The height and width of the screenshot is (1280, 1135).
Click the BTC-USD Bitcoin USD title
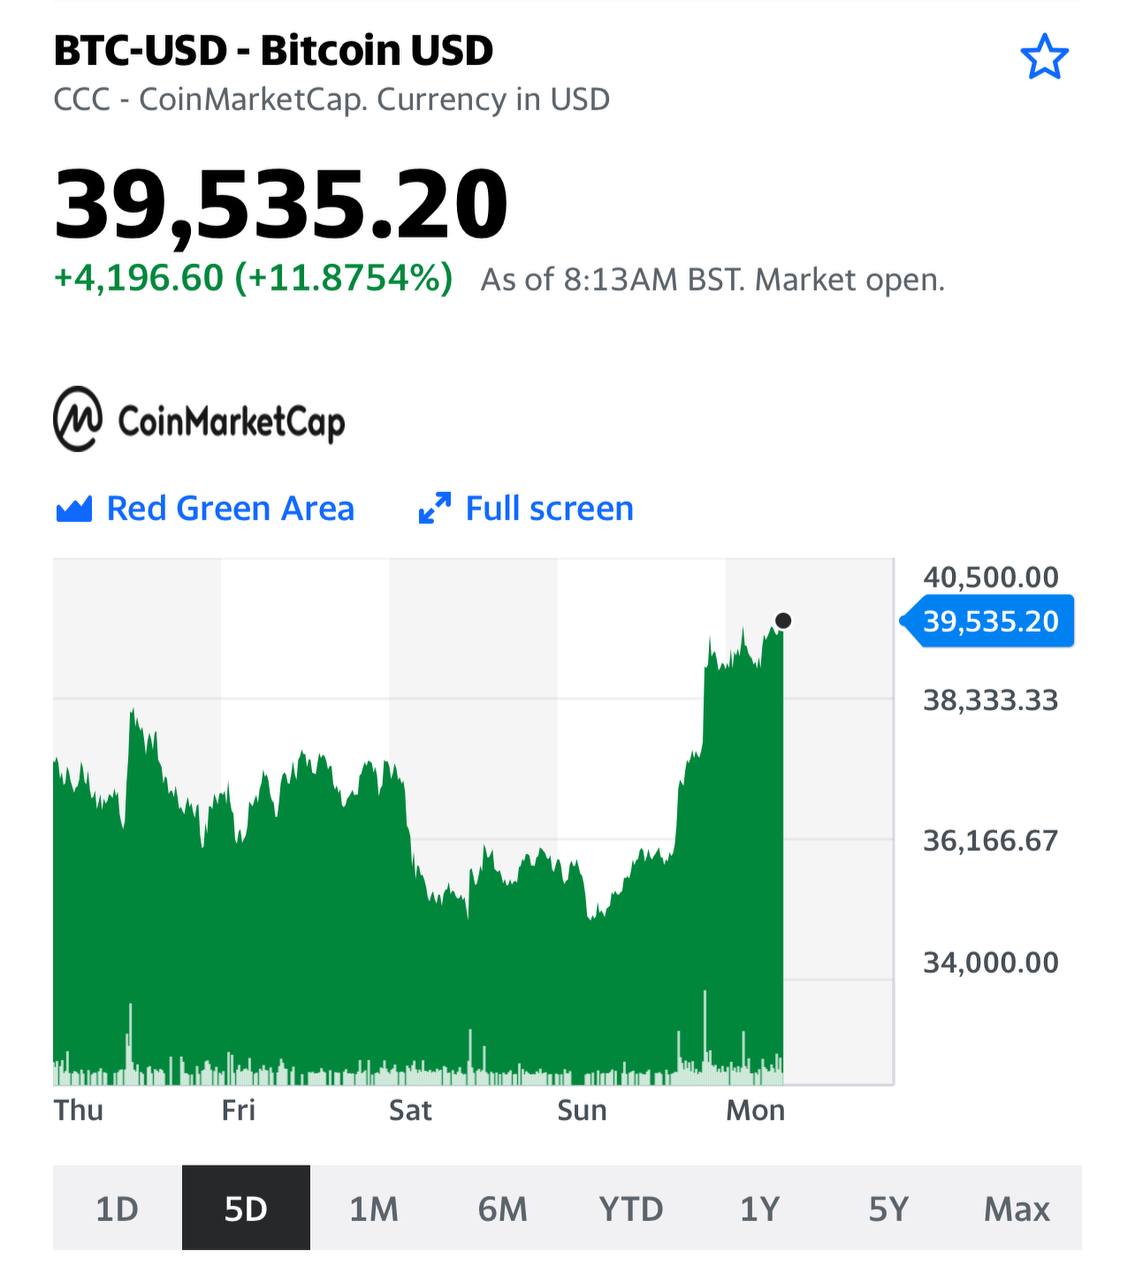273,51
